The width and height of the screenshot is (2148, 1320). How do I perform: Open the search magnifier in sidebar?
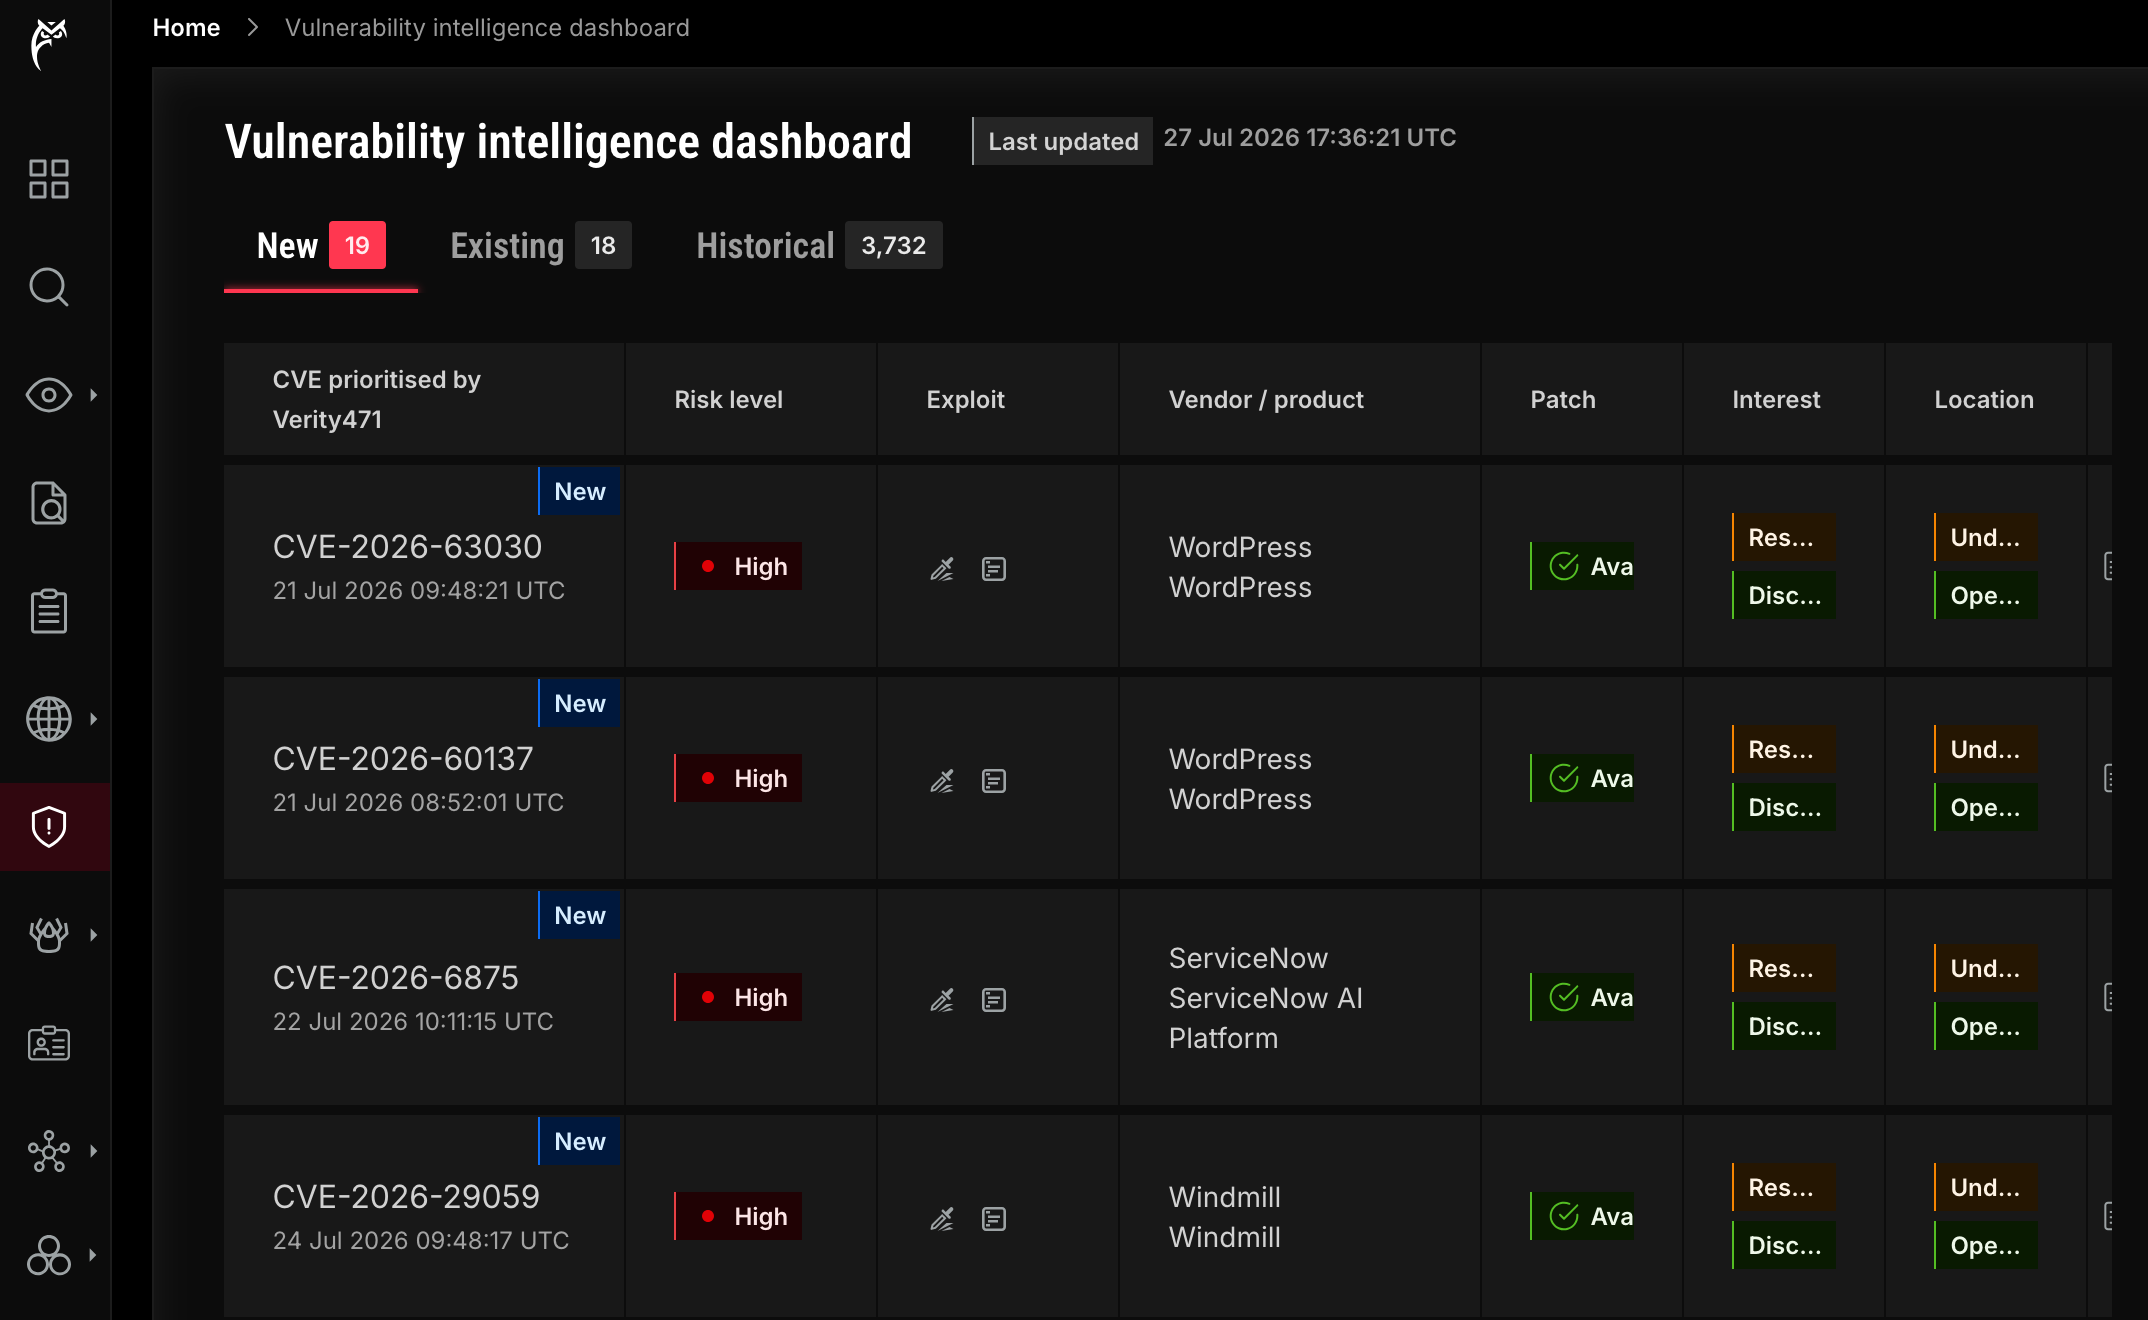[x=48, y=287]
